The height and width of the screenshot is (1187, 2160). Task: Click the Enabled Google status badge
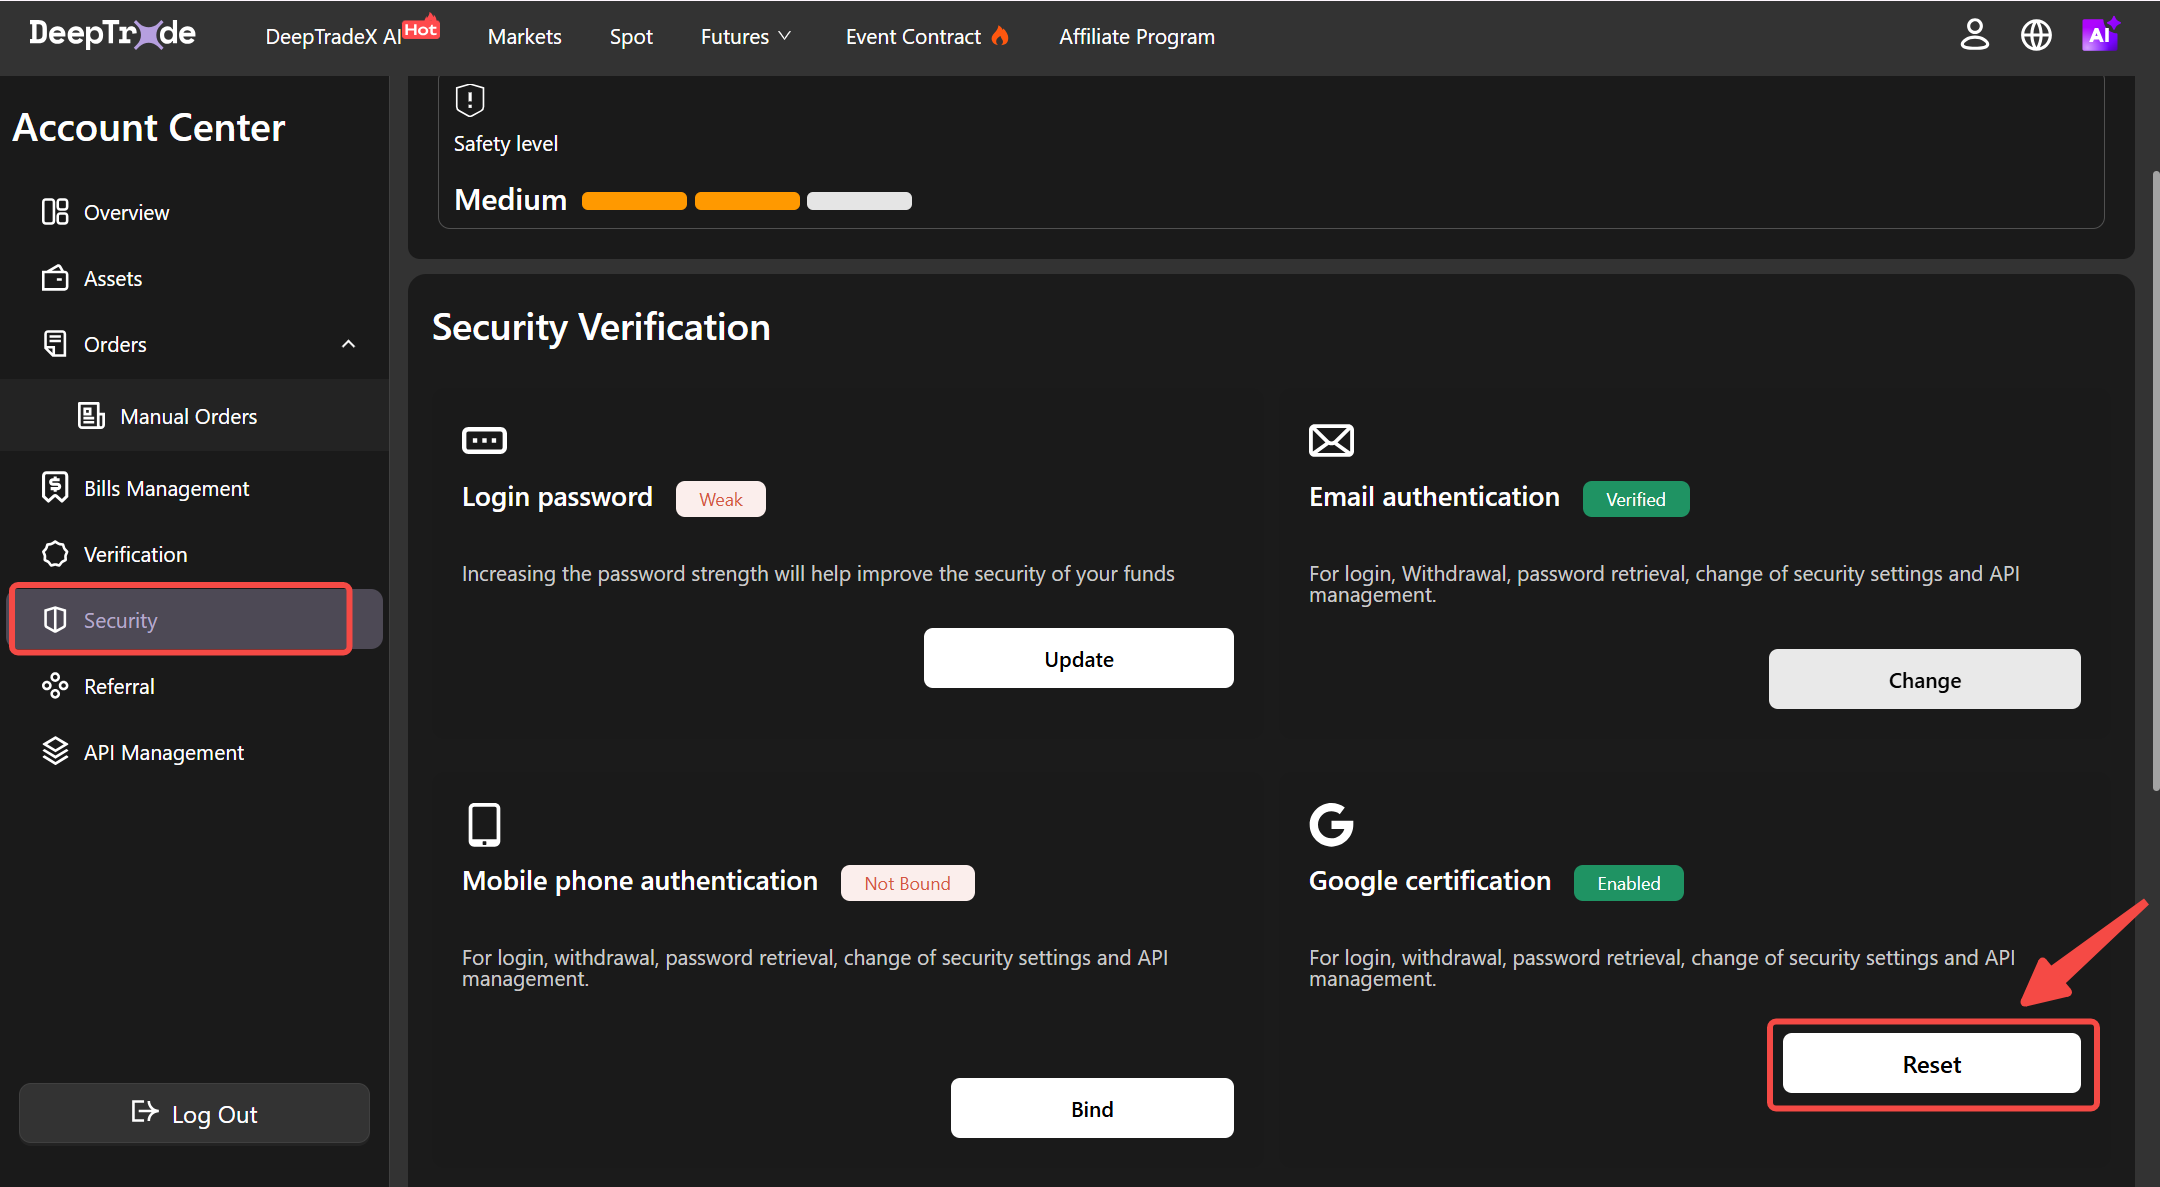pyautogui.click(x=1628, y=883)
